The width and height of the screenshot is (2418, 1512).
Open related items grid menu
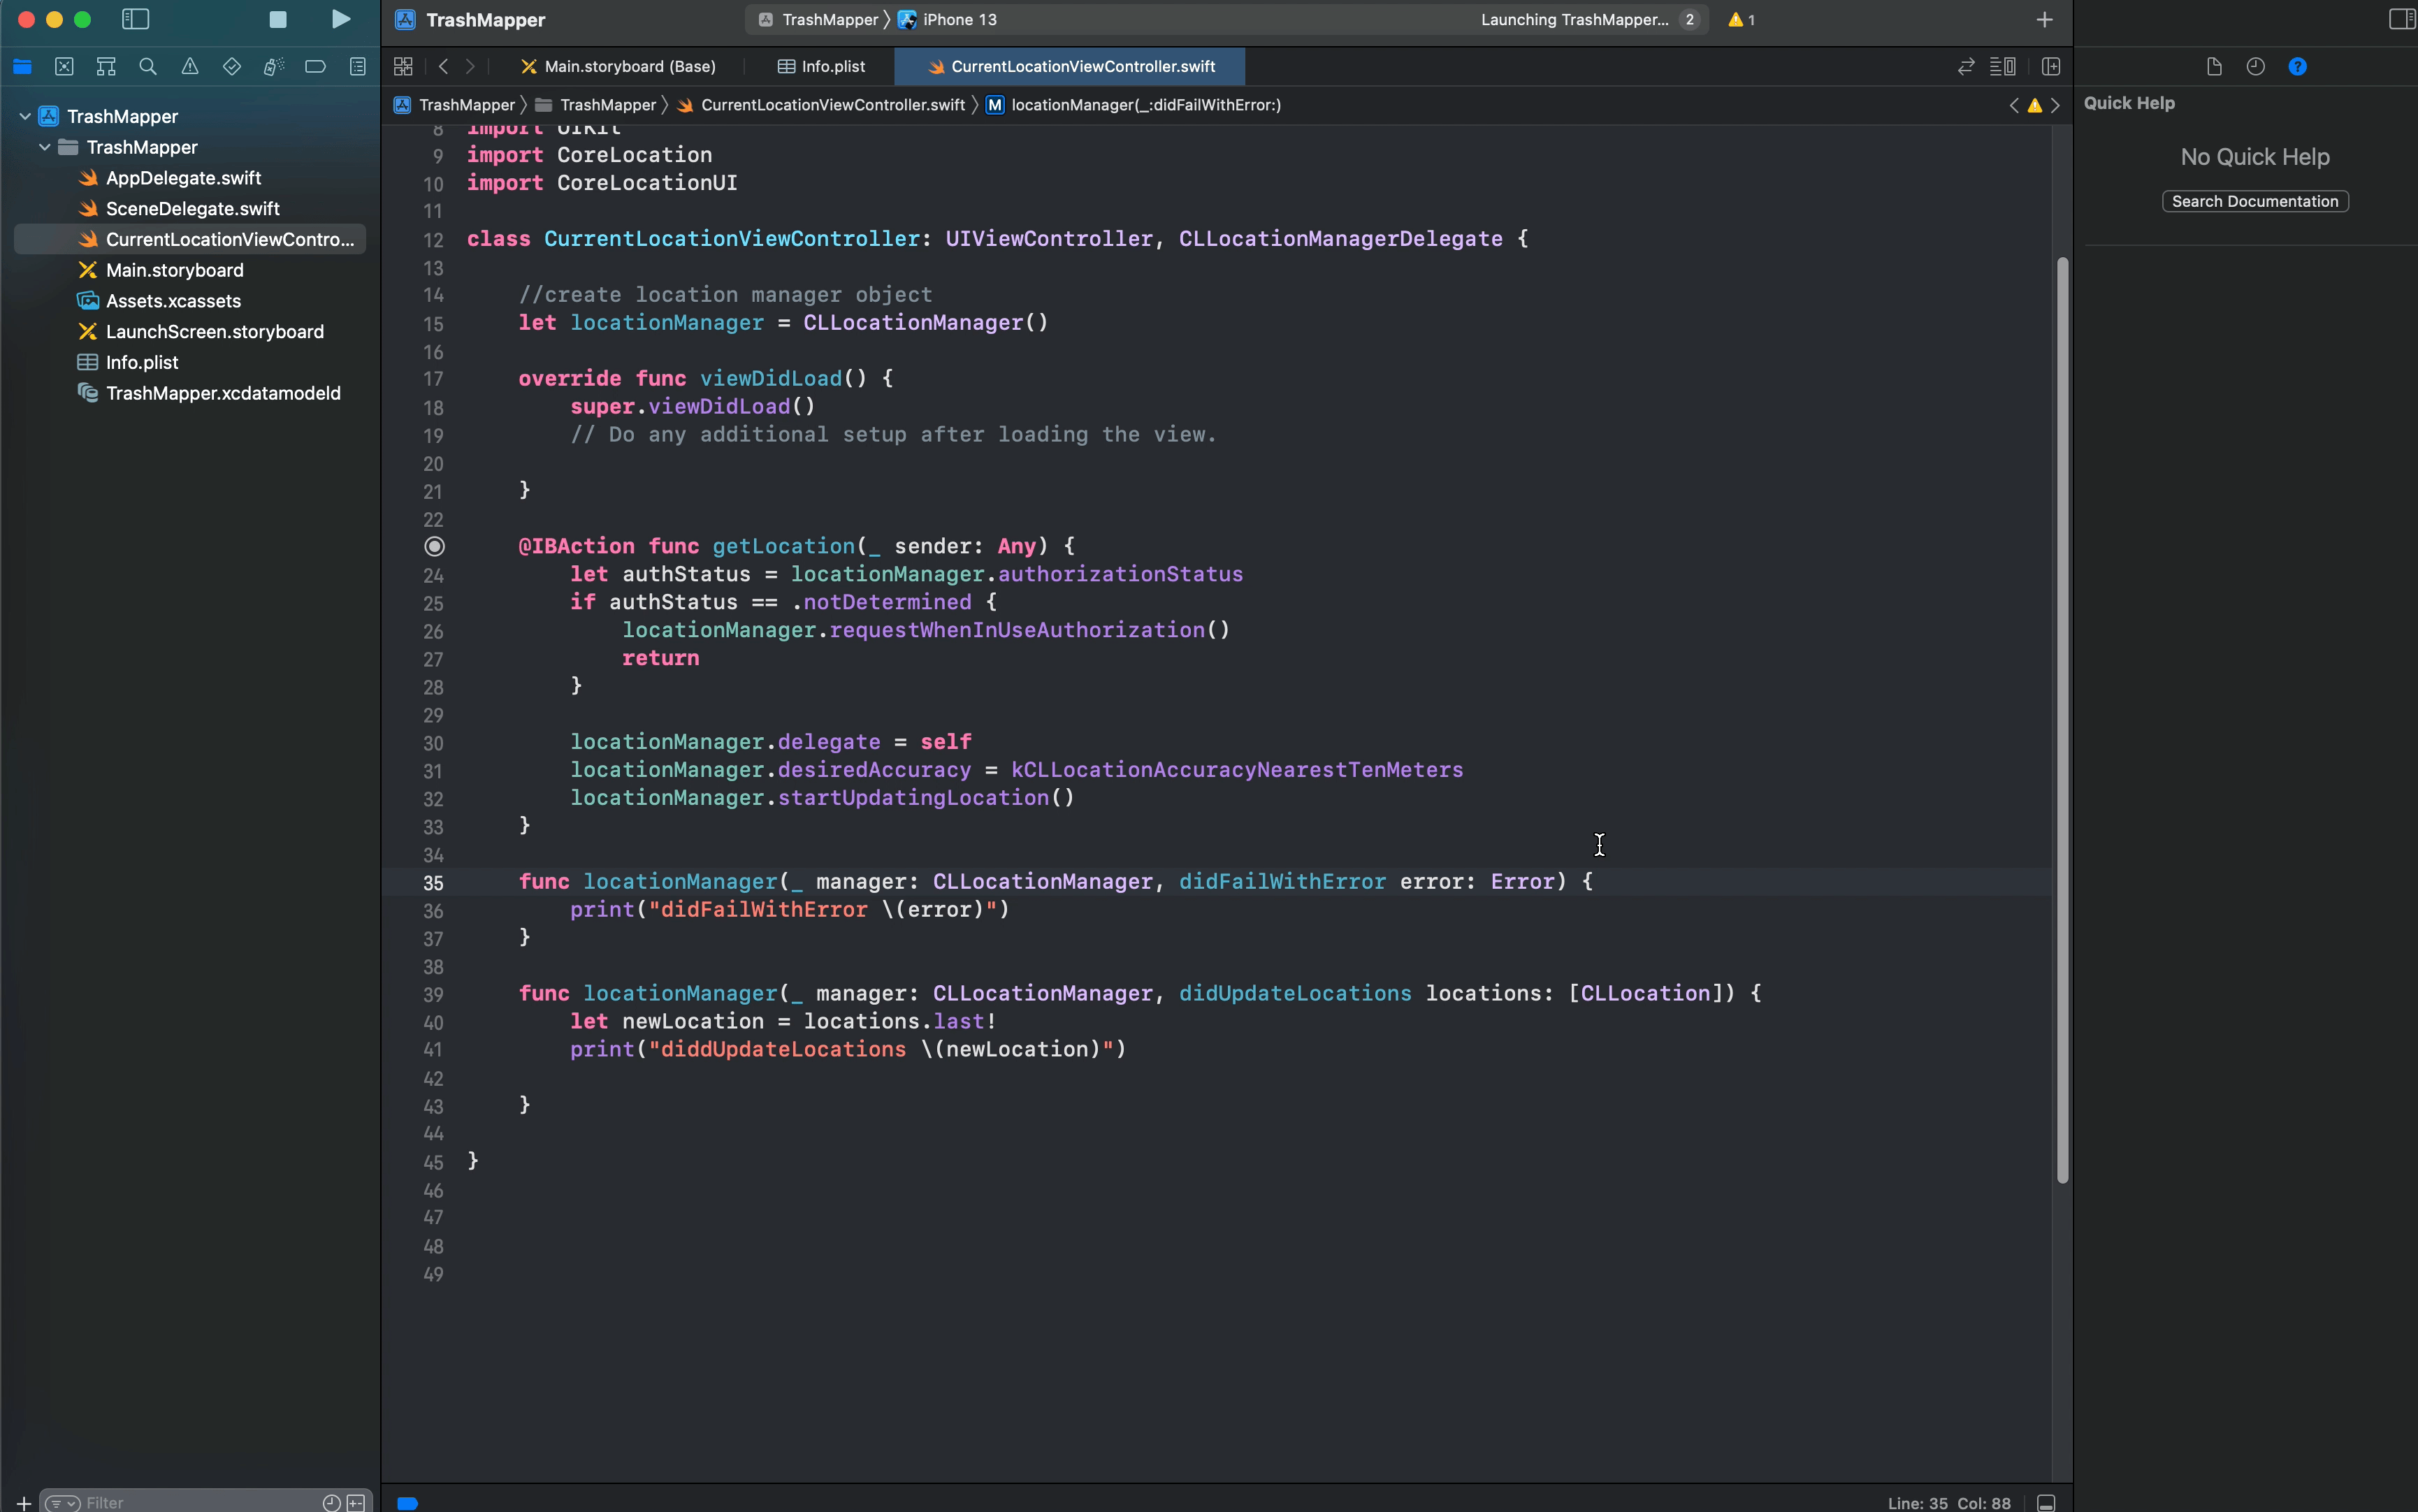(403, 66)
